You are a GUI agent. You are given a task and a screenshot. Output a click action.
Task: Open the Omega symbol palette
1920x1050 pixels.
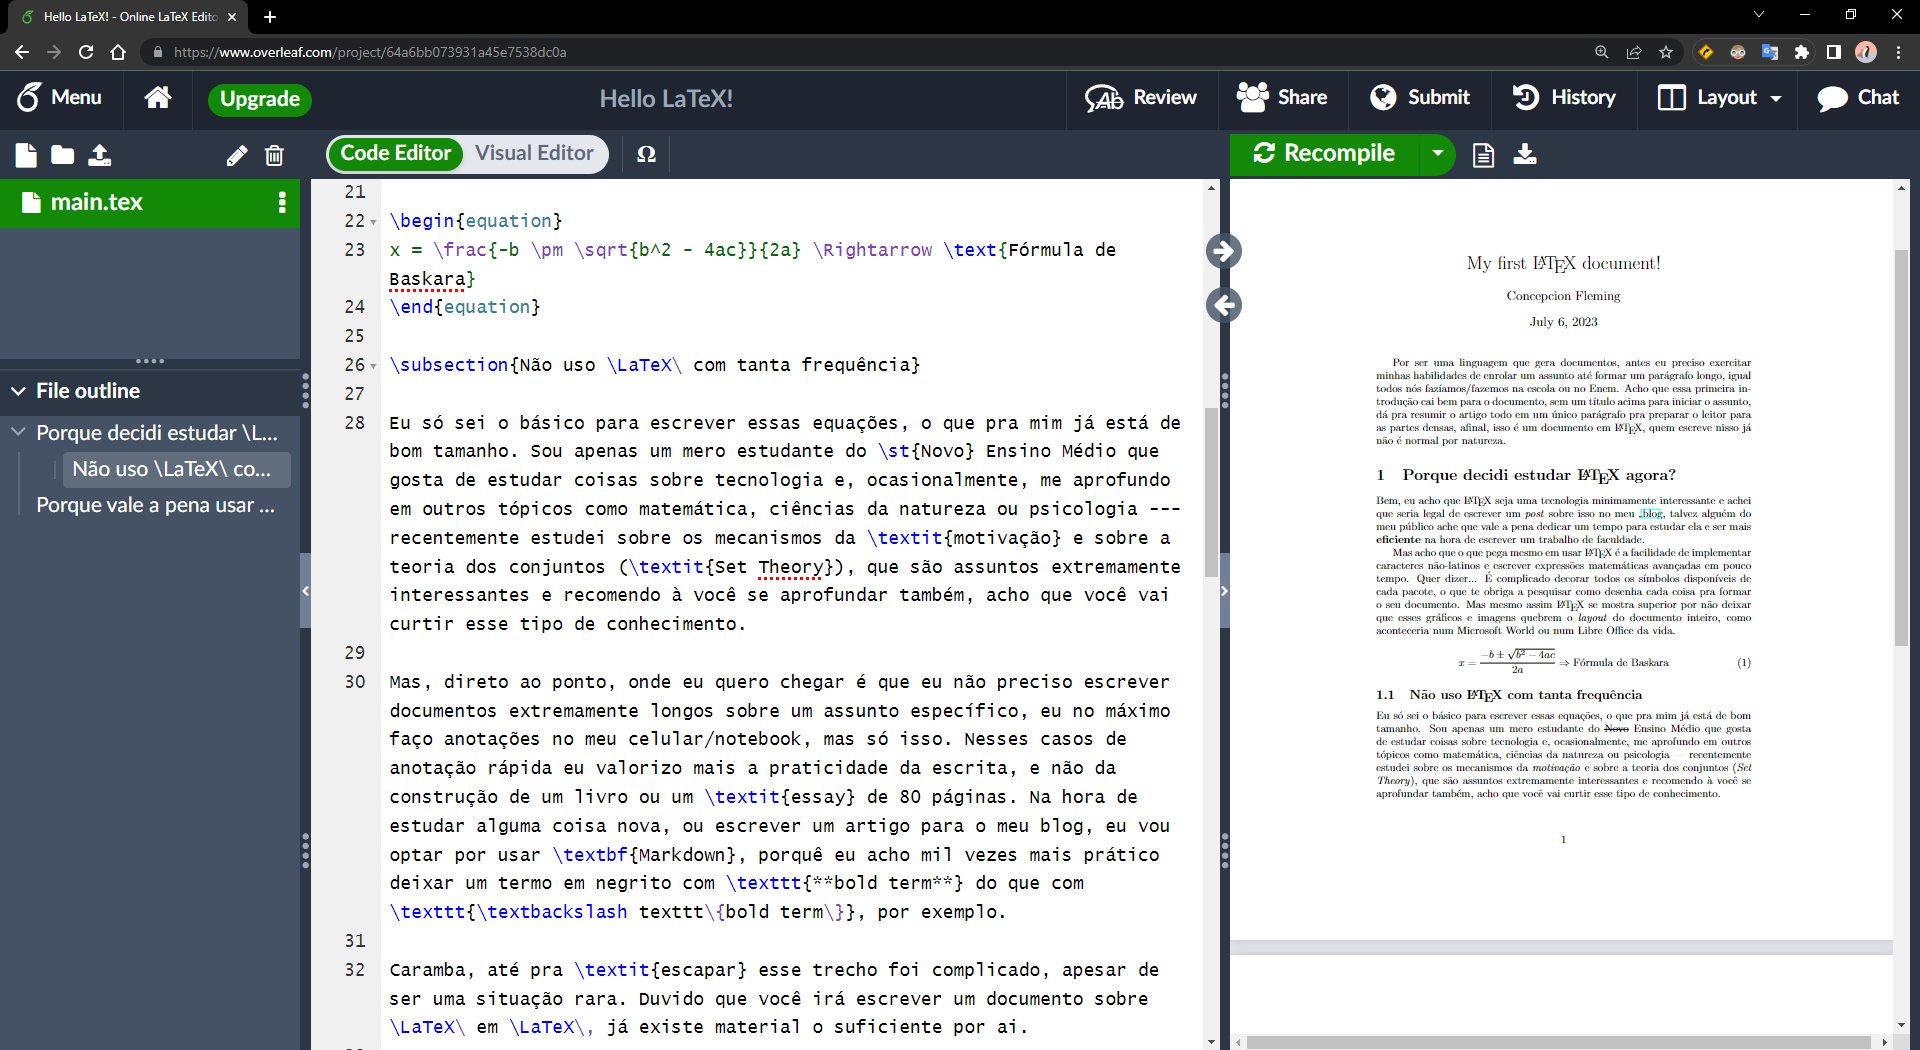pos(646,154)
